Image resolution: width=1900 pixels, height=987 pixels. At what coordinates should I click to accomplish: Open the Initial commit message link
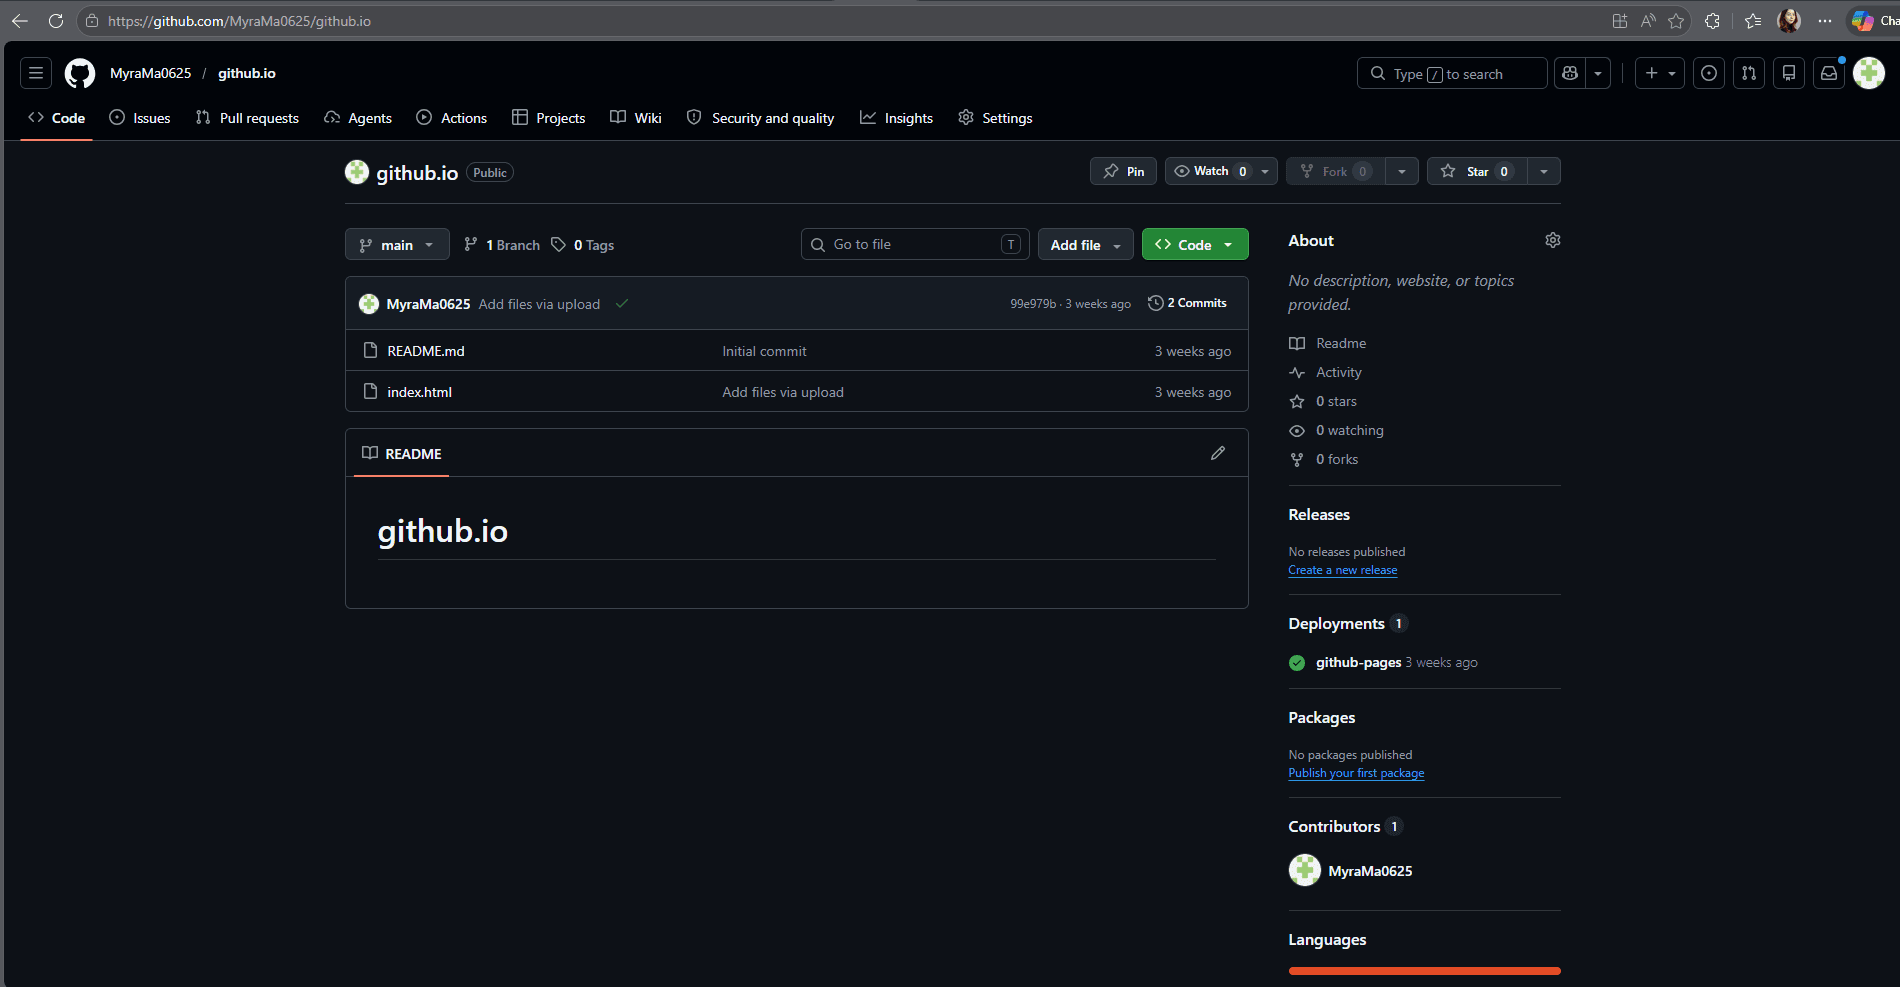(x=764, y=351)
